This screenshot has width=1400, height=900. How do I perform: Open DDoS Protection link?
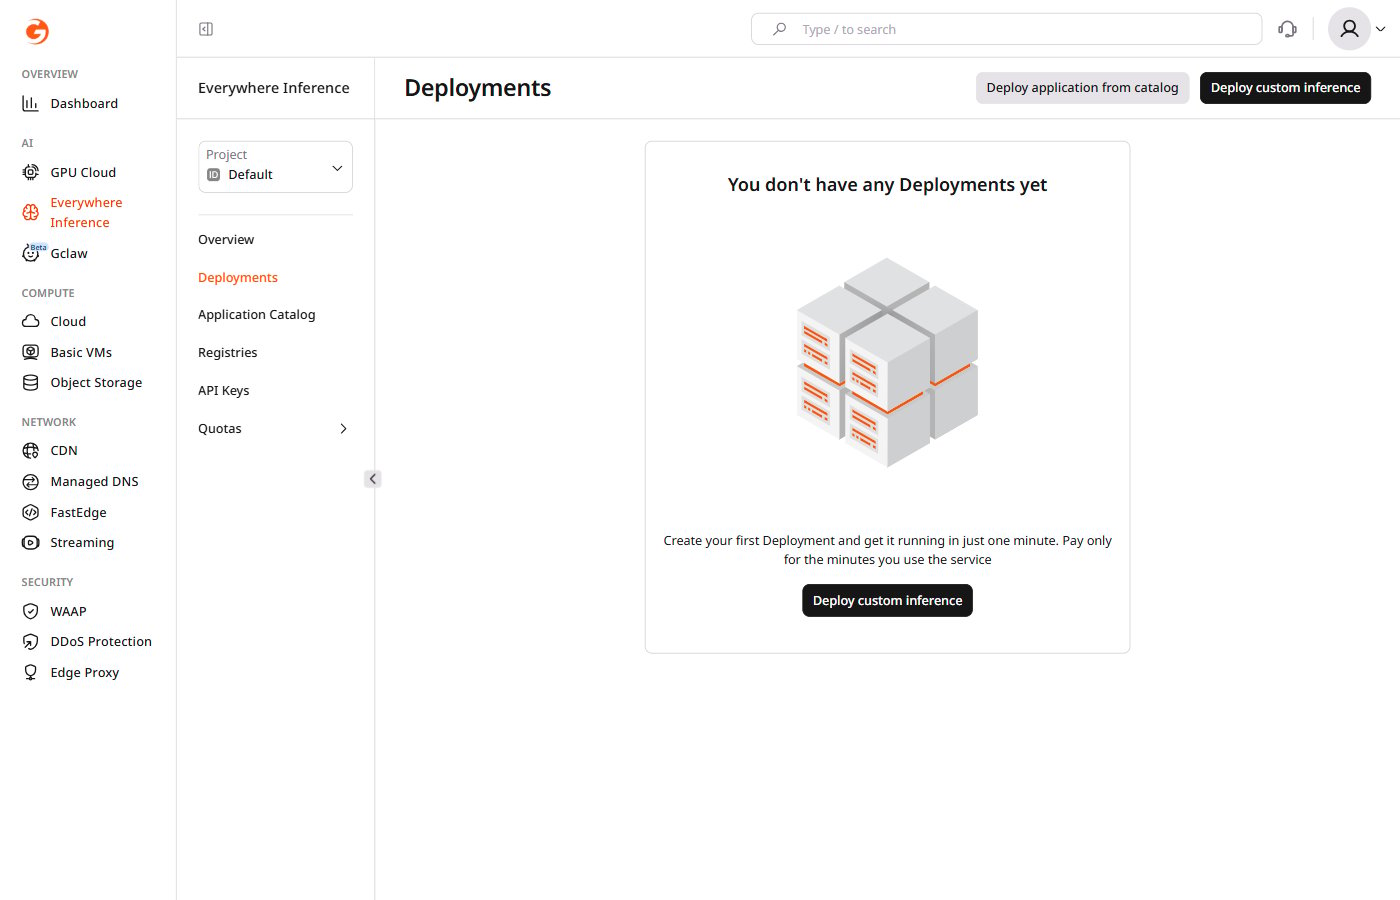(x=101, y=641)
